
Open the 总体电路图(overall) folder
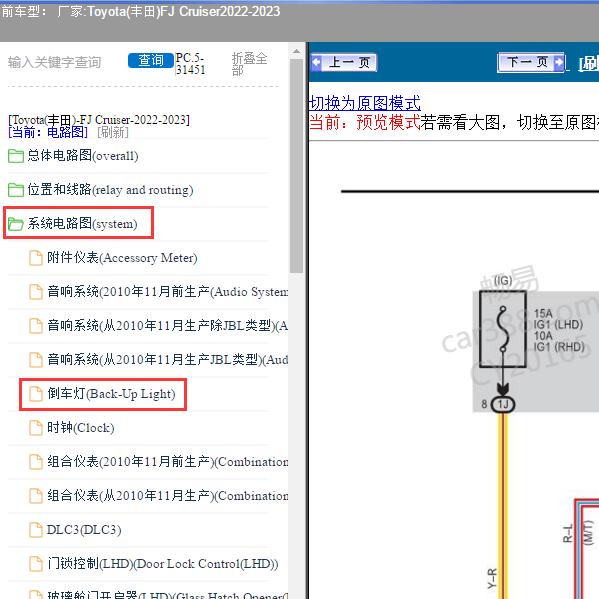click(x=83, y=155)
